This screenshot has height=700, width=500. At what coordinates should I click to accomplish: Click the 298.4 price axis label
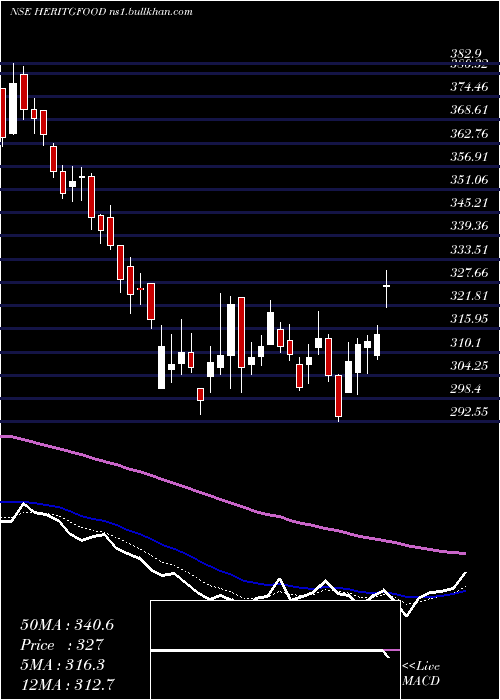pos(466,389)
